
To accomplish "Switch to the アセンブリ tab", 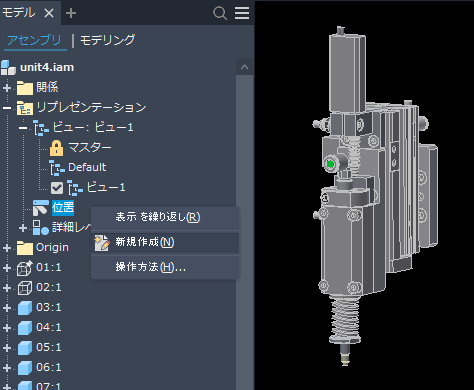I will 34,40.
